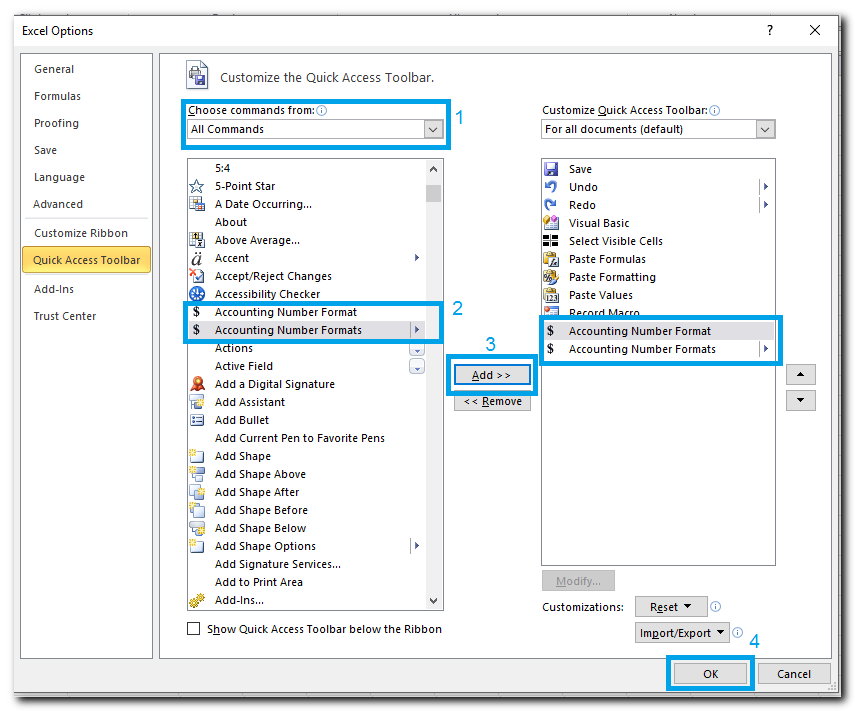Select the Visual Basic icon
The height and width of the screenshot is (711, 855).
tap(550, 223)
